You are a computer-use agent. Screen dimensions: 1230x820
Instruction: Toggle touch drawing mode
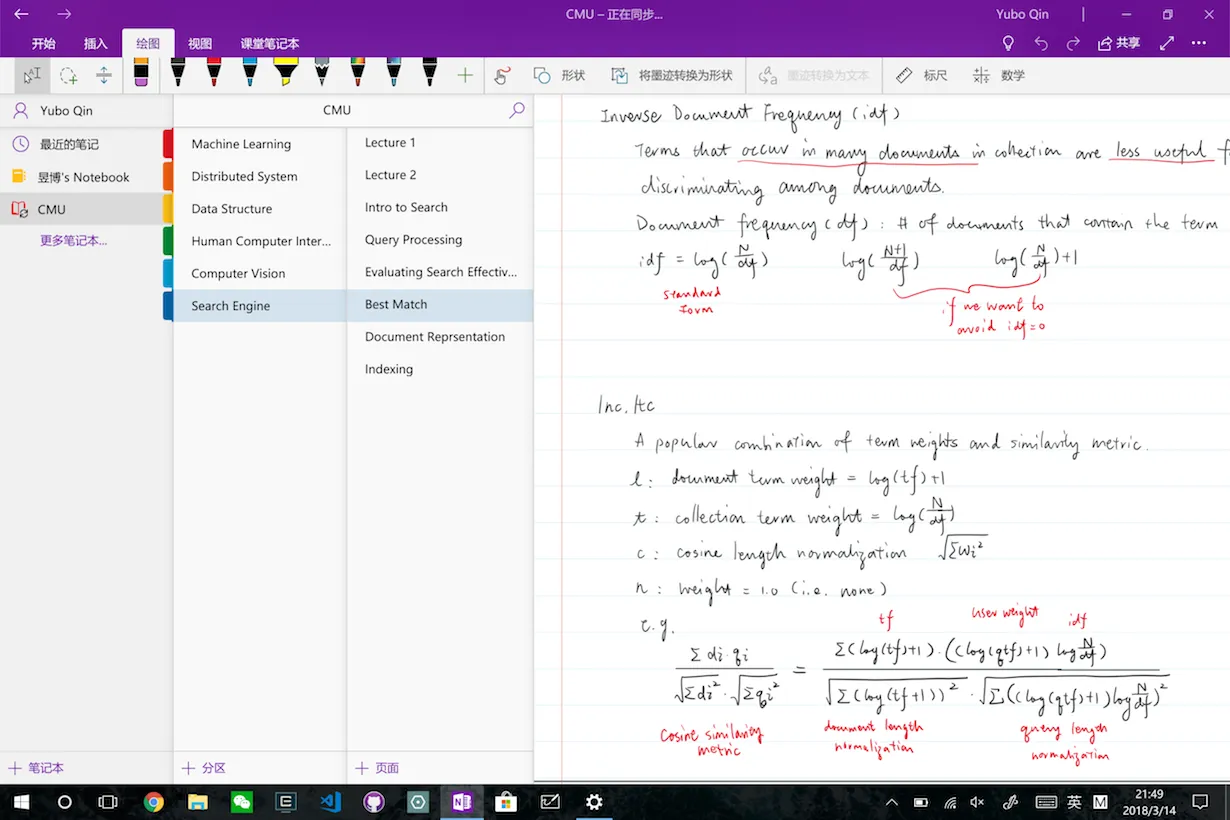(x=502, y=76)
